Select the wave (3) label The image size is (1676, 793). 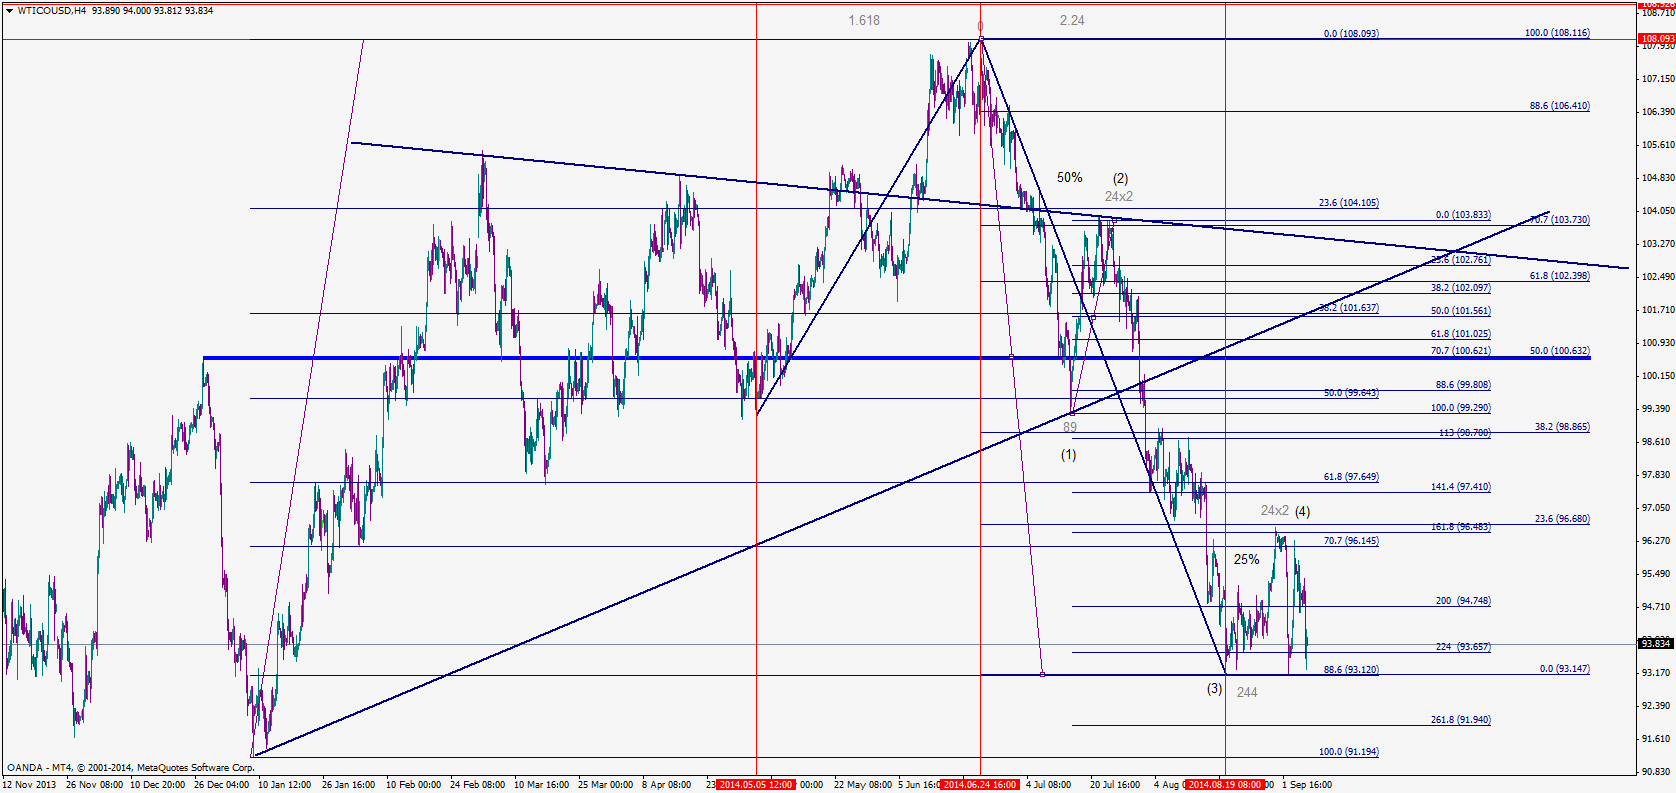tap(1214, 688)
